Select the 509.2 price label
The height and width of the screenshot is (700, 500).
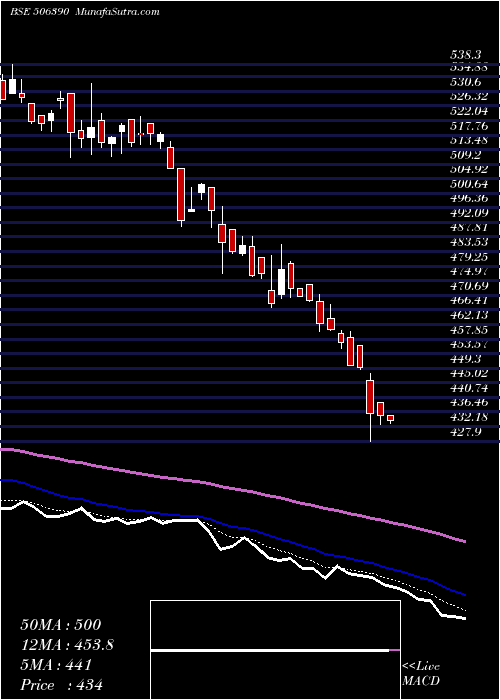[x=465, y=155]
